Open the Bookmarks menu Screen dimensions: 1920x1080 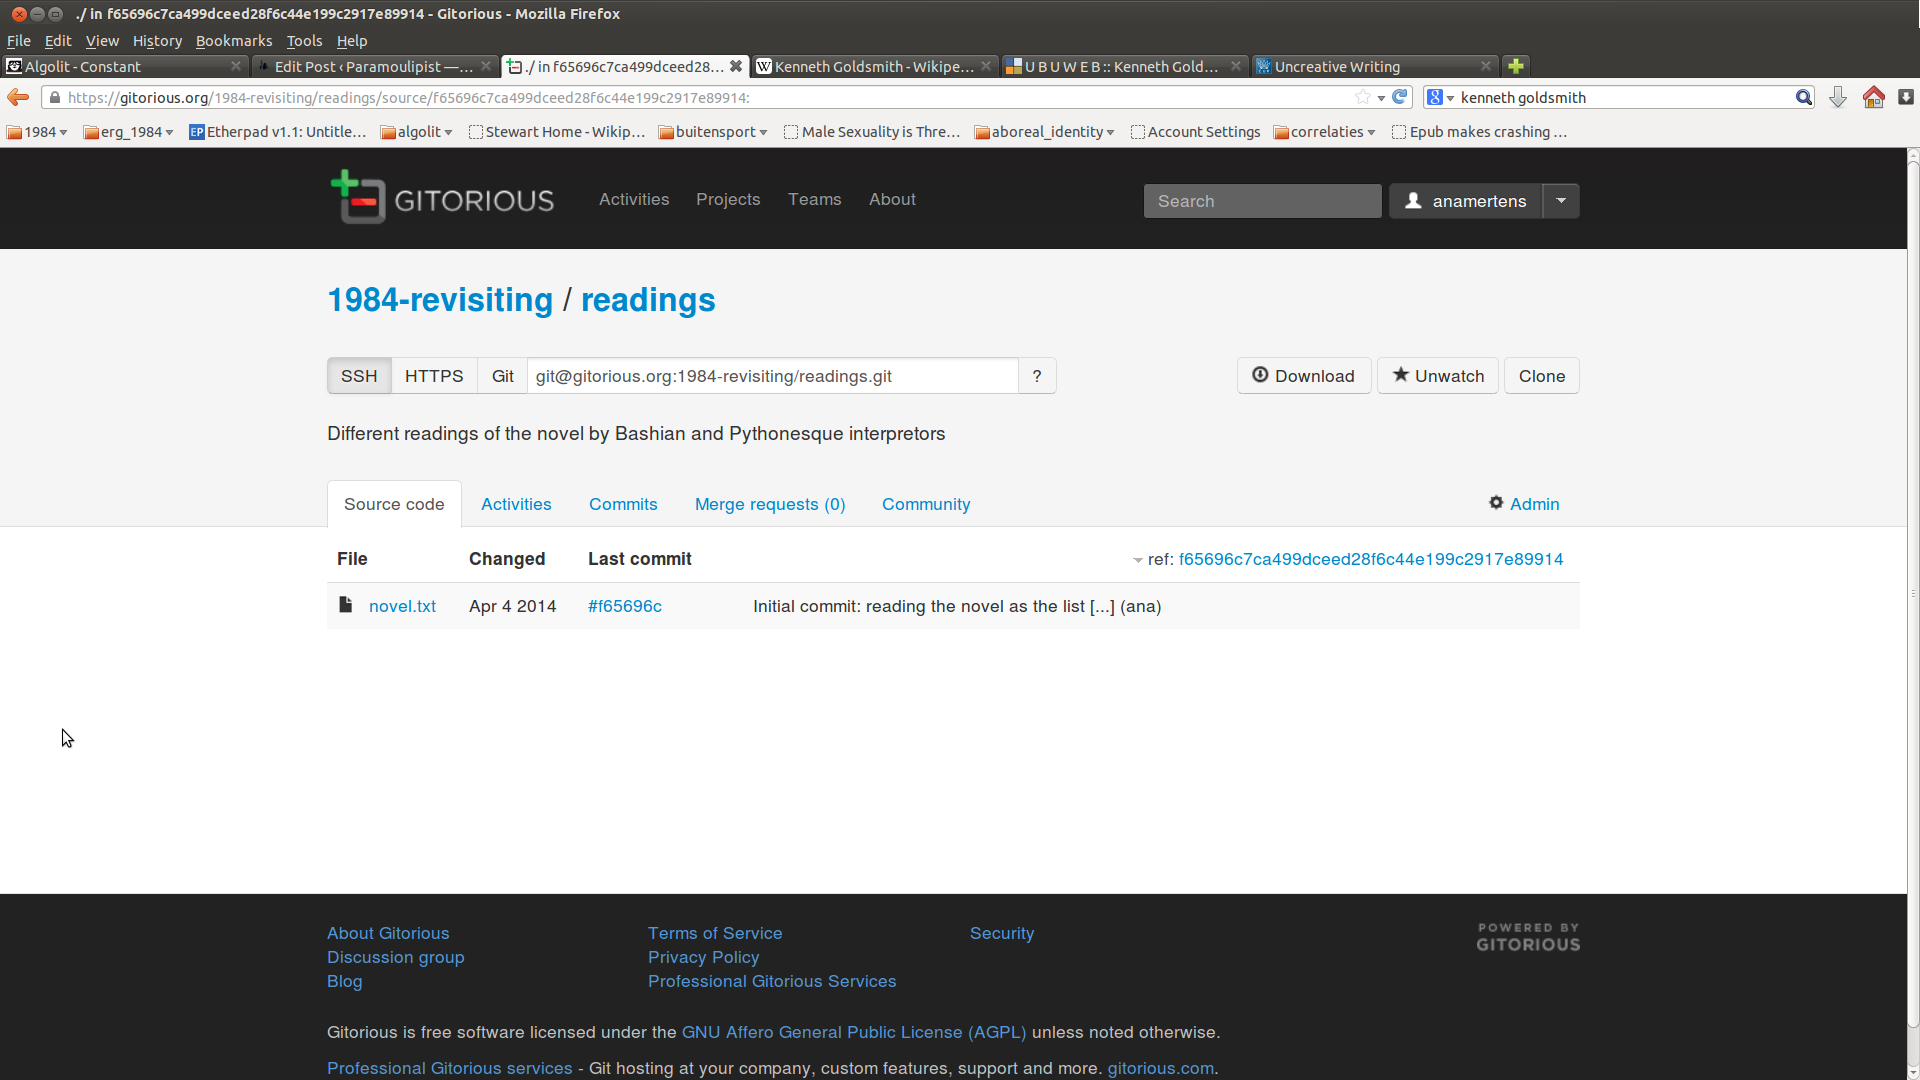(x=234, y=41)
